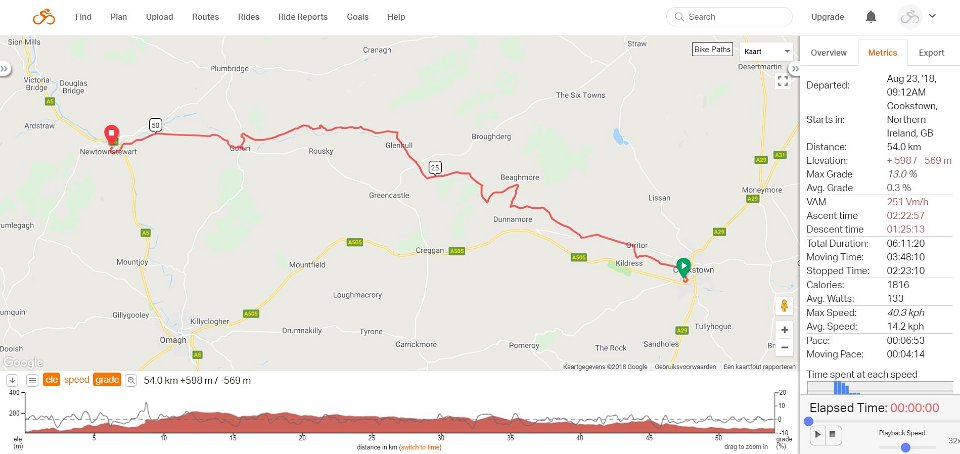Click the Upgrade link

pyautogui.click(x=827, y=17)
